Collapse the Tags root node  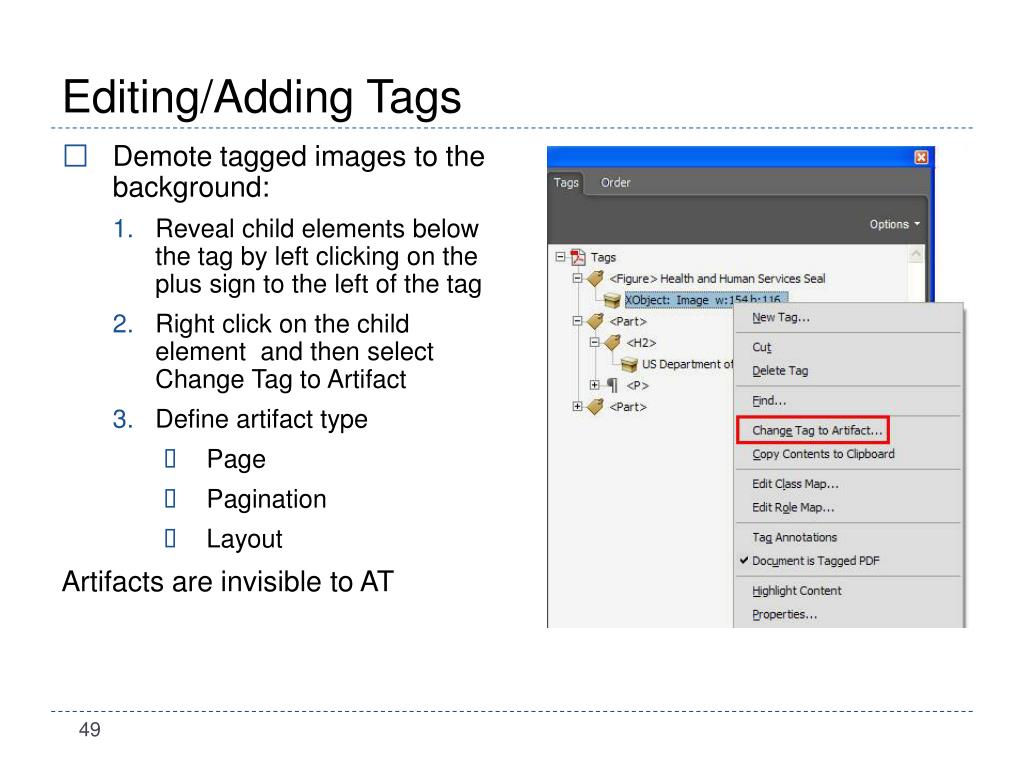pyautogui.click(x=560, y=257)
